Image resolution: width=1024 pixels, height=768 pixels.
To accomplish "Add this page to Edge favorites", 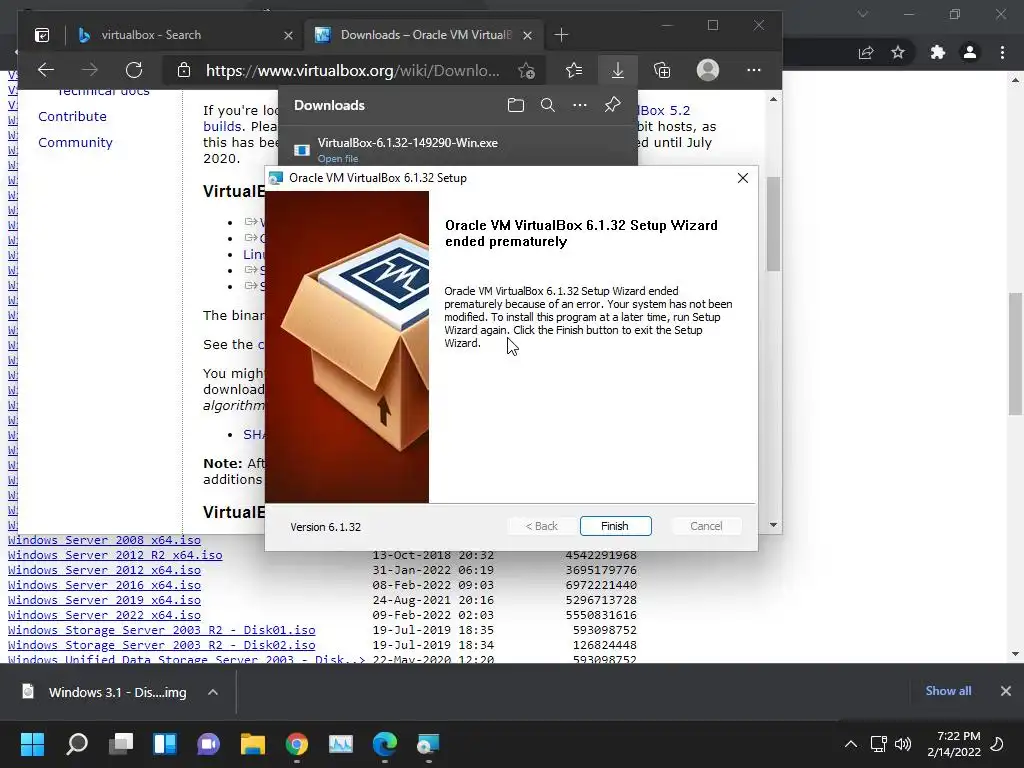I will tap(526, 71).
